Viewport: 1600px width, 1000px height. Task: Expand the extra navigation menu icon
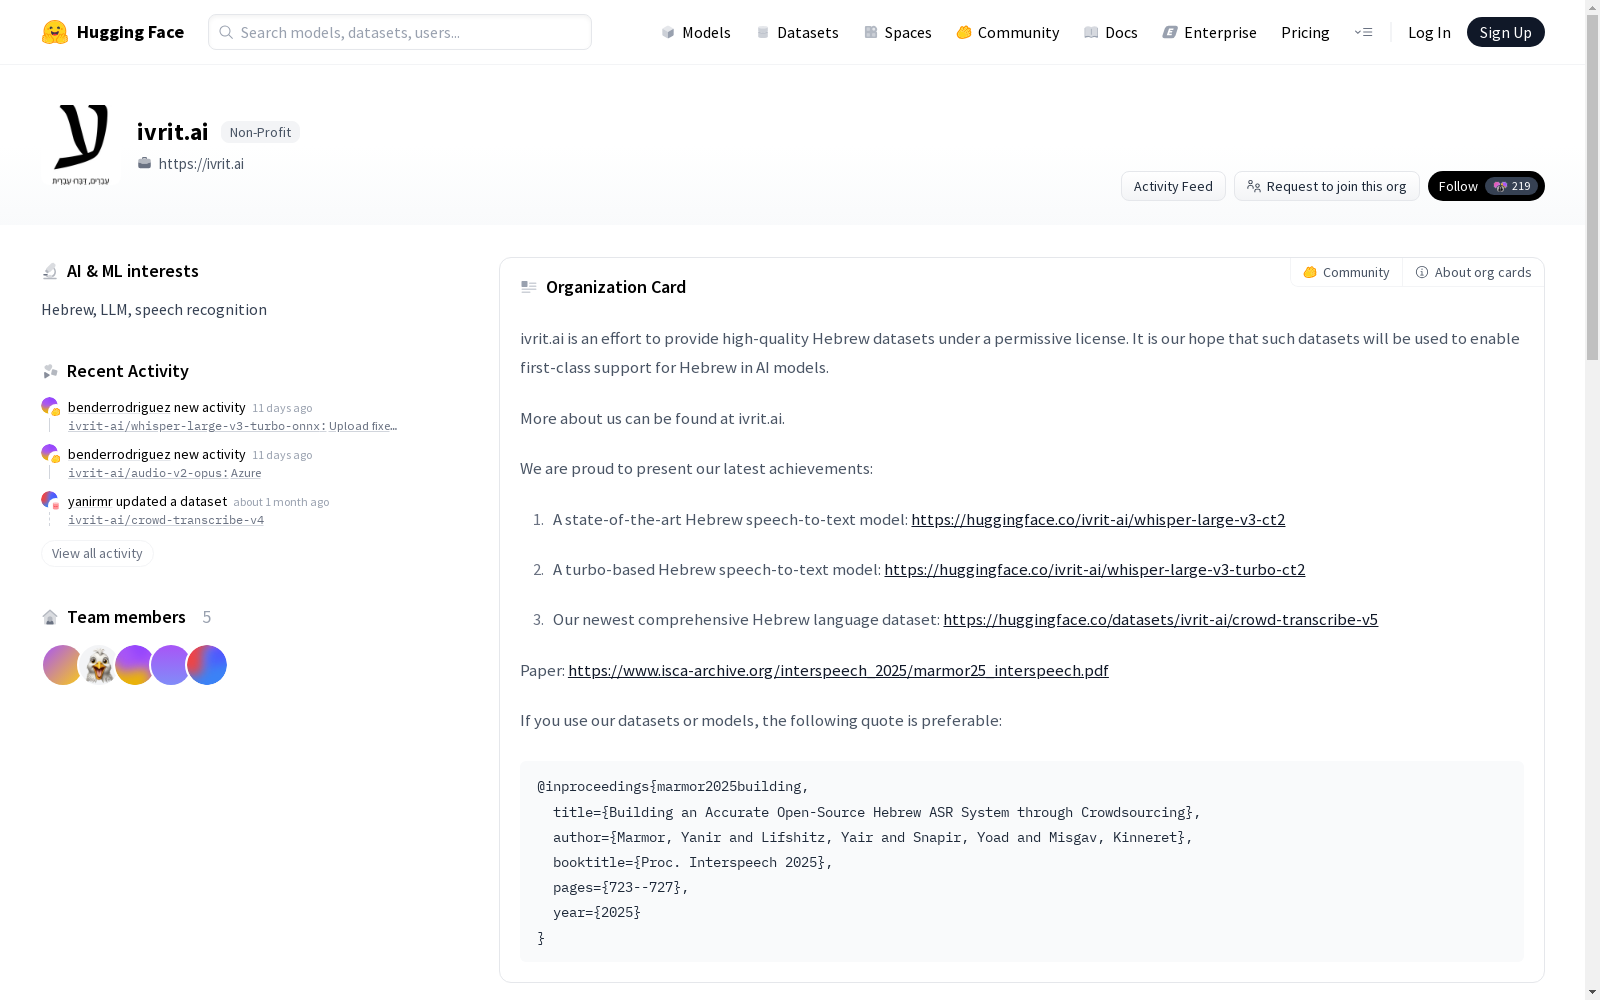click(1363, 32)
